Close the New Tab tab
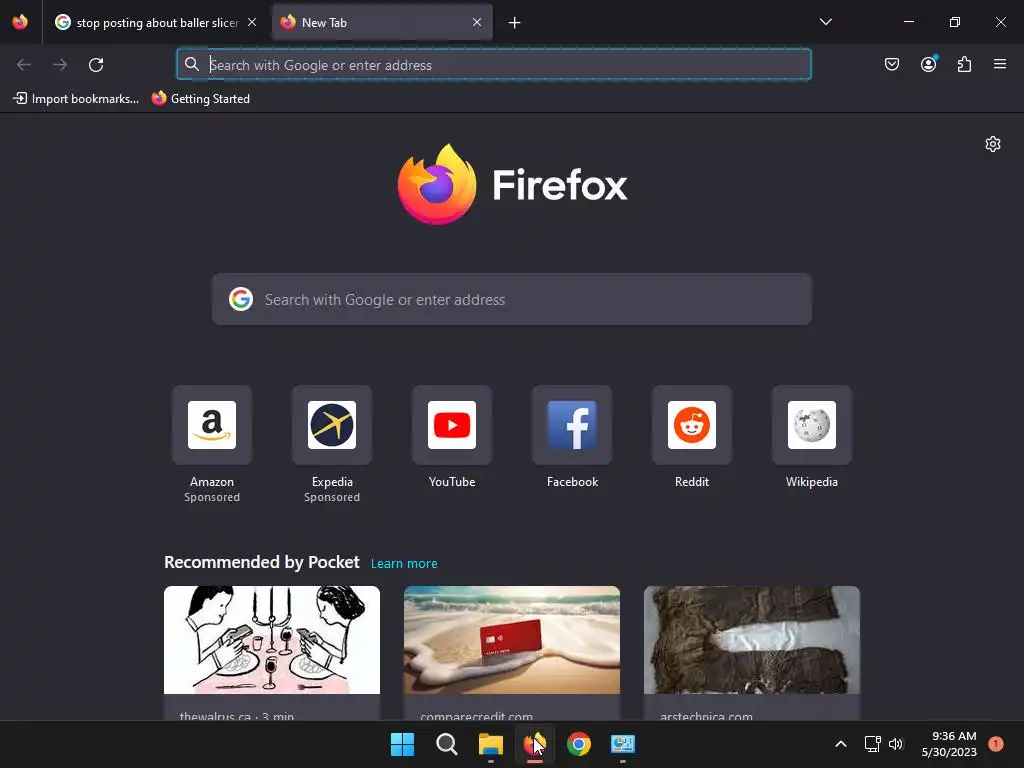The image size is (1024, 768). click(x=477, y=22)
